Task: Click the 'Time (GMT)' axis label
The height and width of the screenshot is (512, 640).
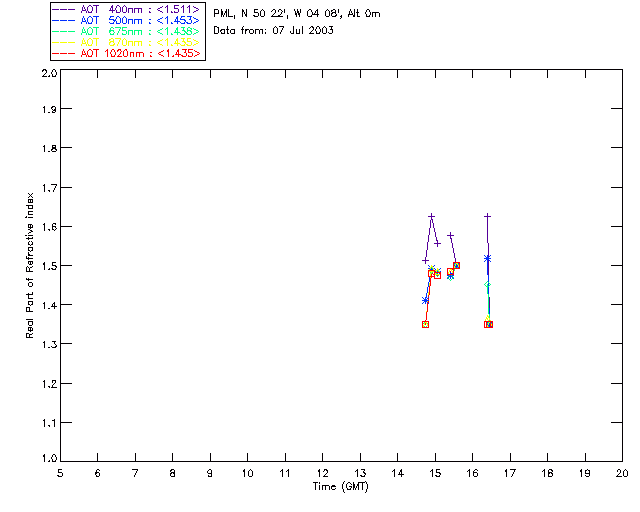Action: click(341, 487)
